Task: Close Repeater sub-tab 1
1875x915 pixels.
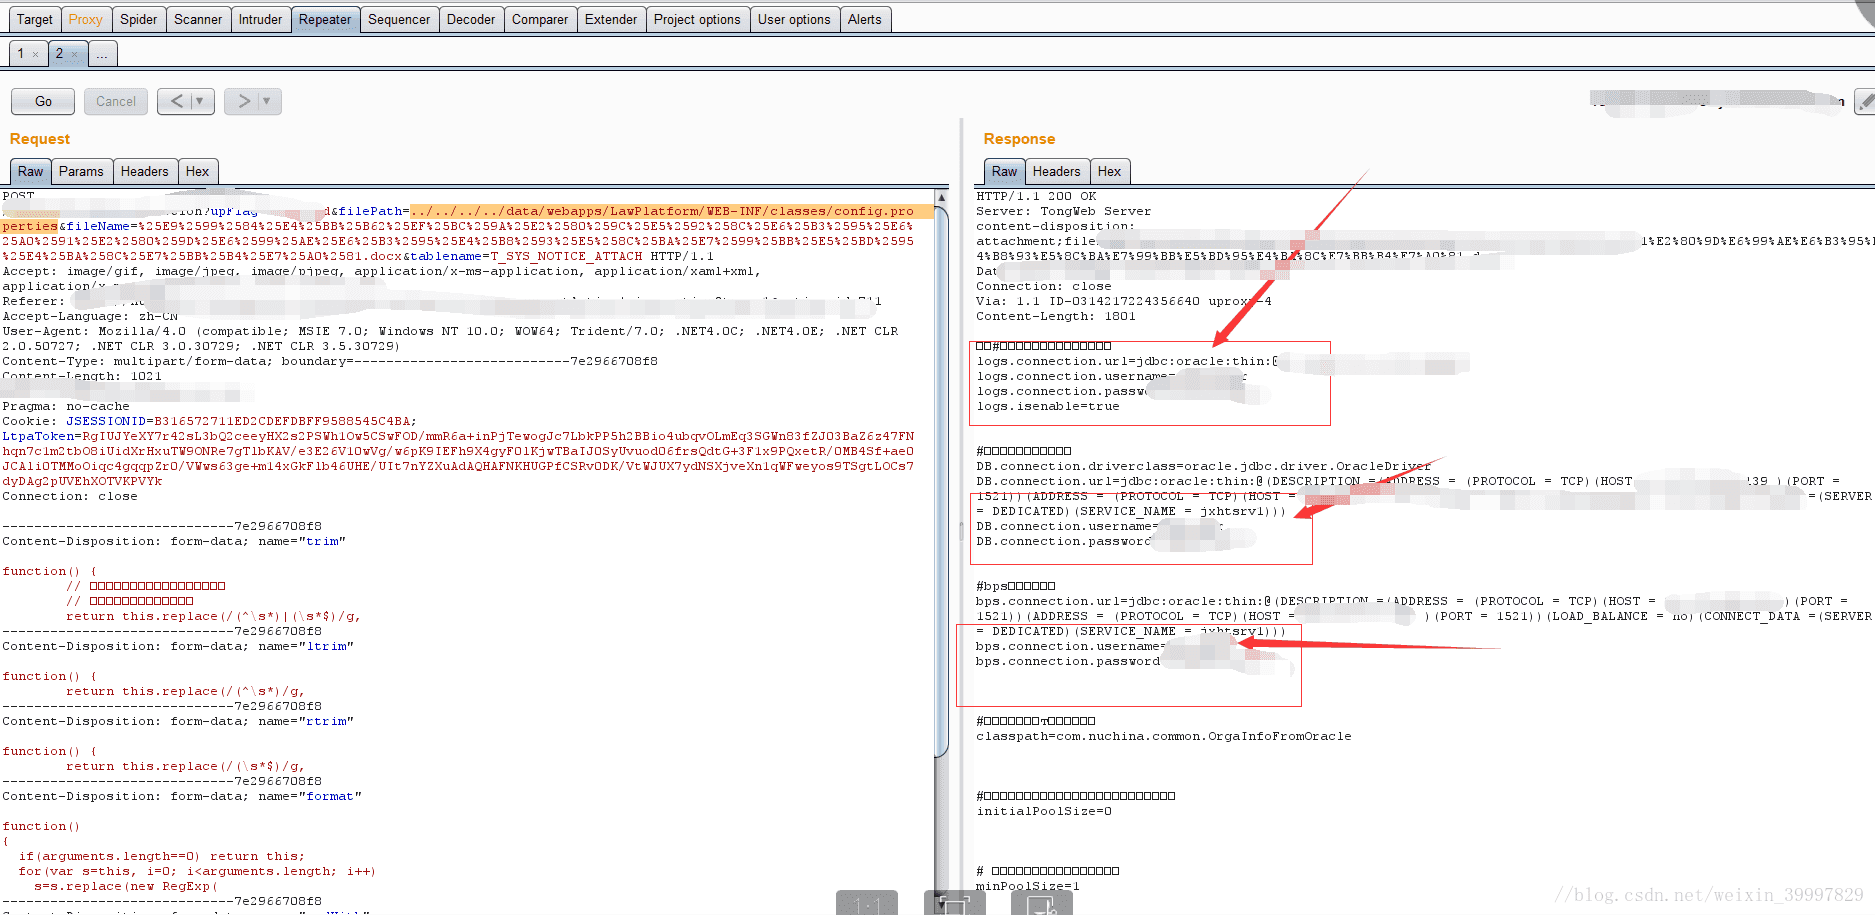Action: point(36,55)
